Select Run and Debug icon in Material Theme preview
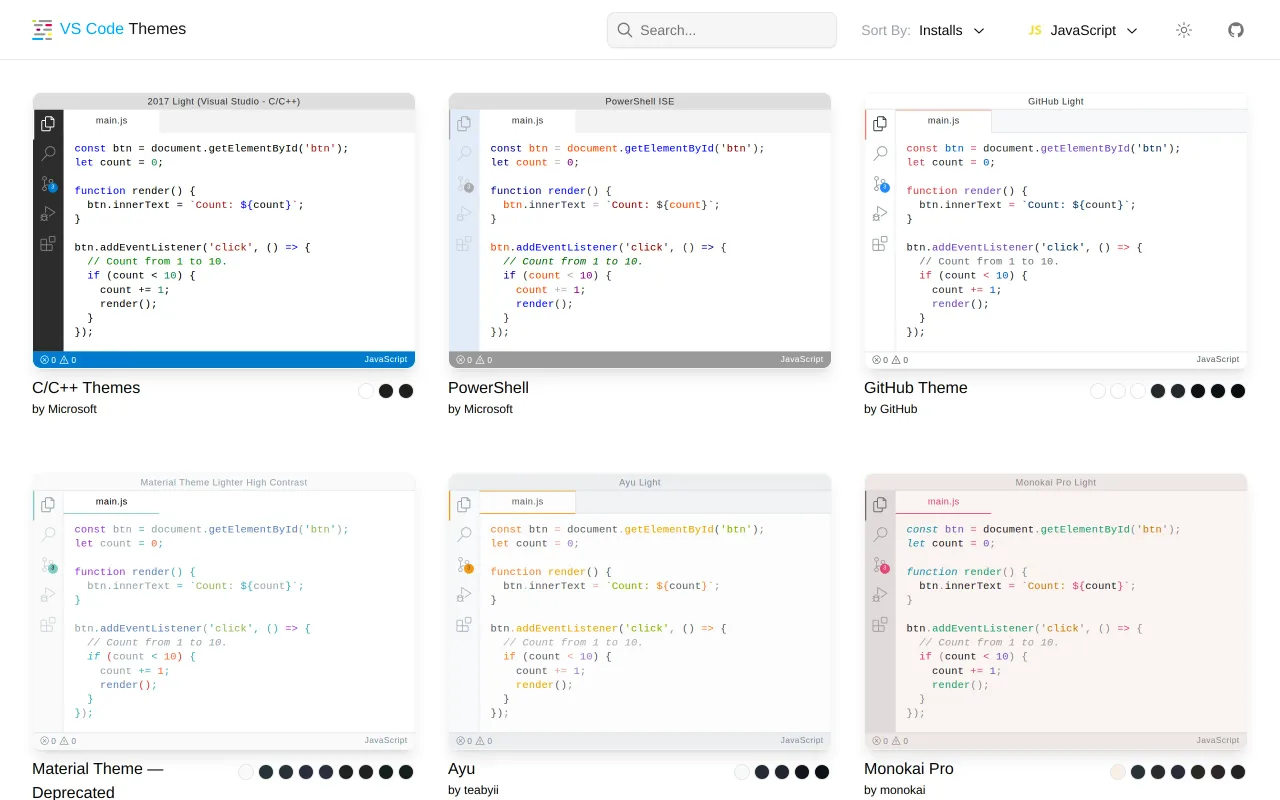This screenshot has height=800, width=1280. click(x=48, y=595)
